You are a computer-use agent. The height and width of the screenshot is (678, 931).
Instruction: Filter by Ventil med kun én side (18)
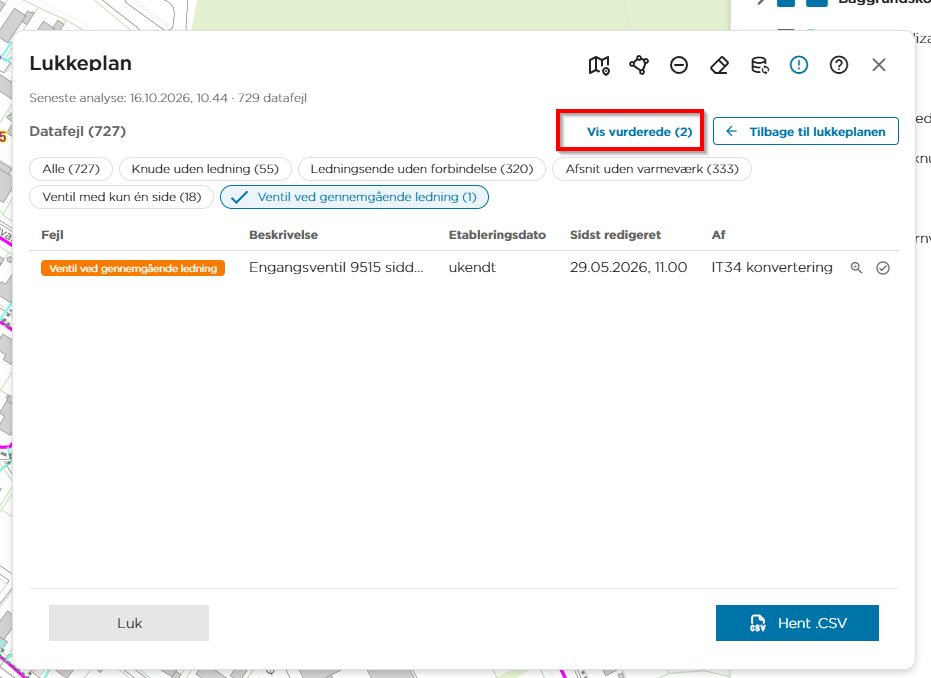coord(121,197)
